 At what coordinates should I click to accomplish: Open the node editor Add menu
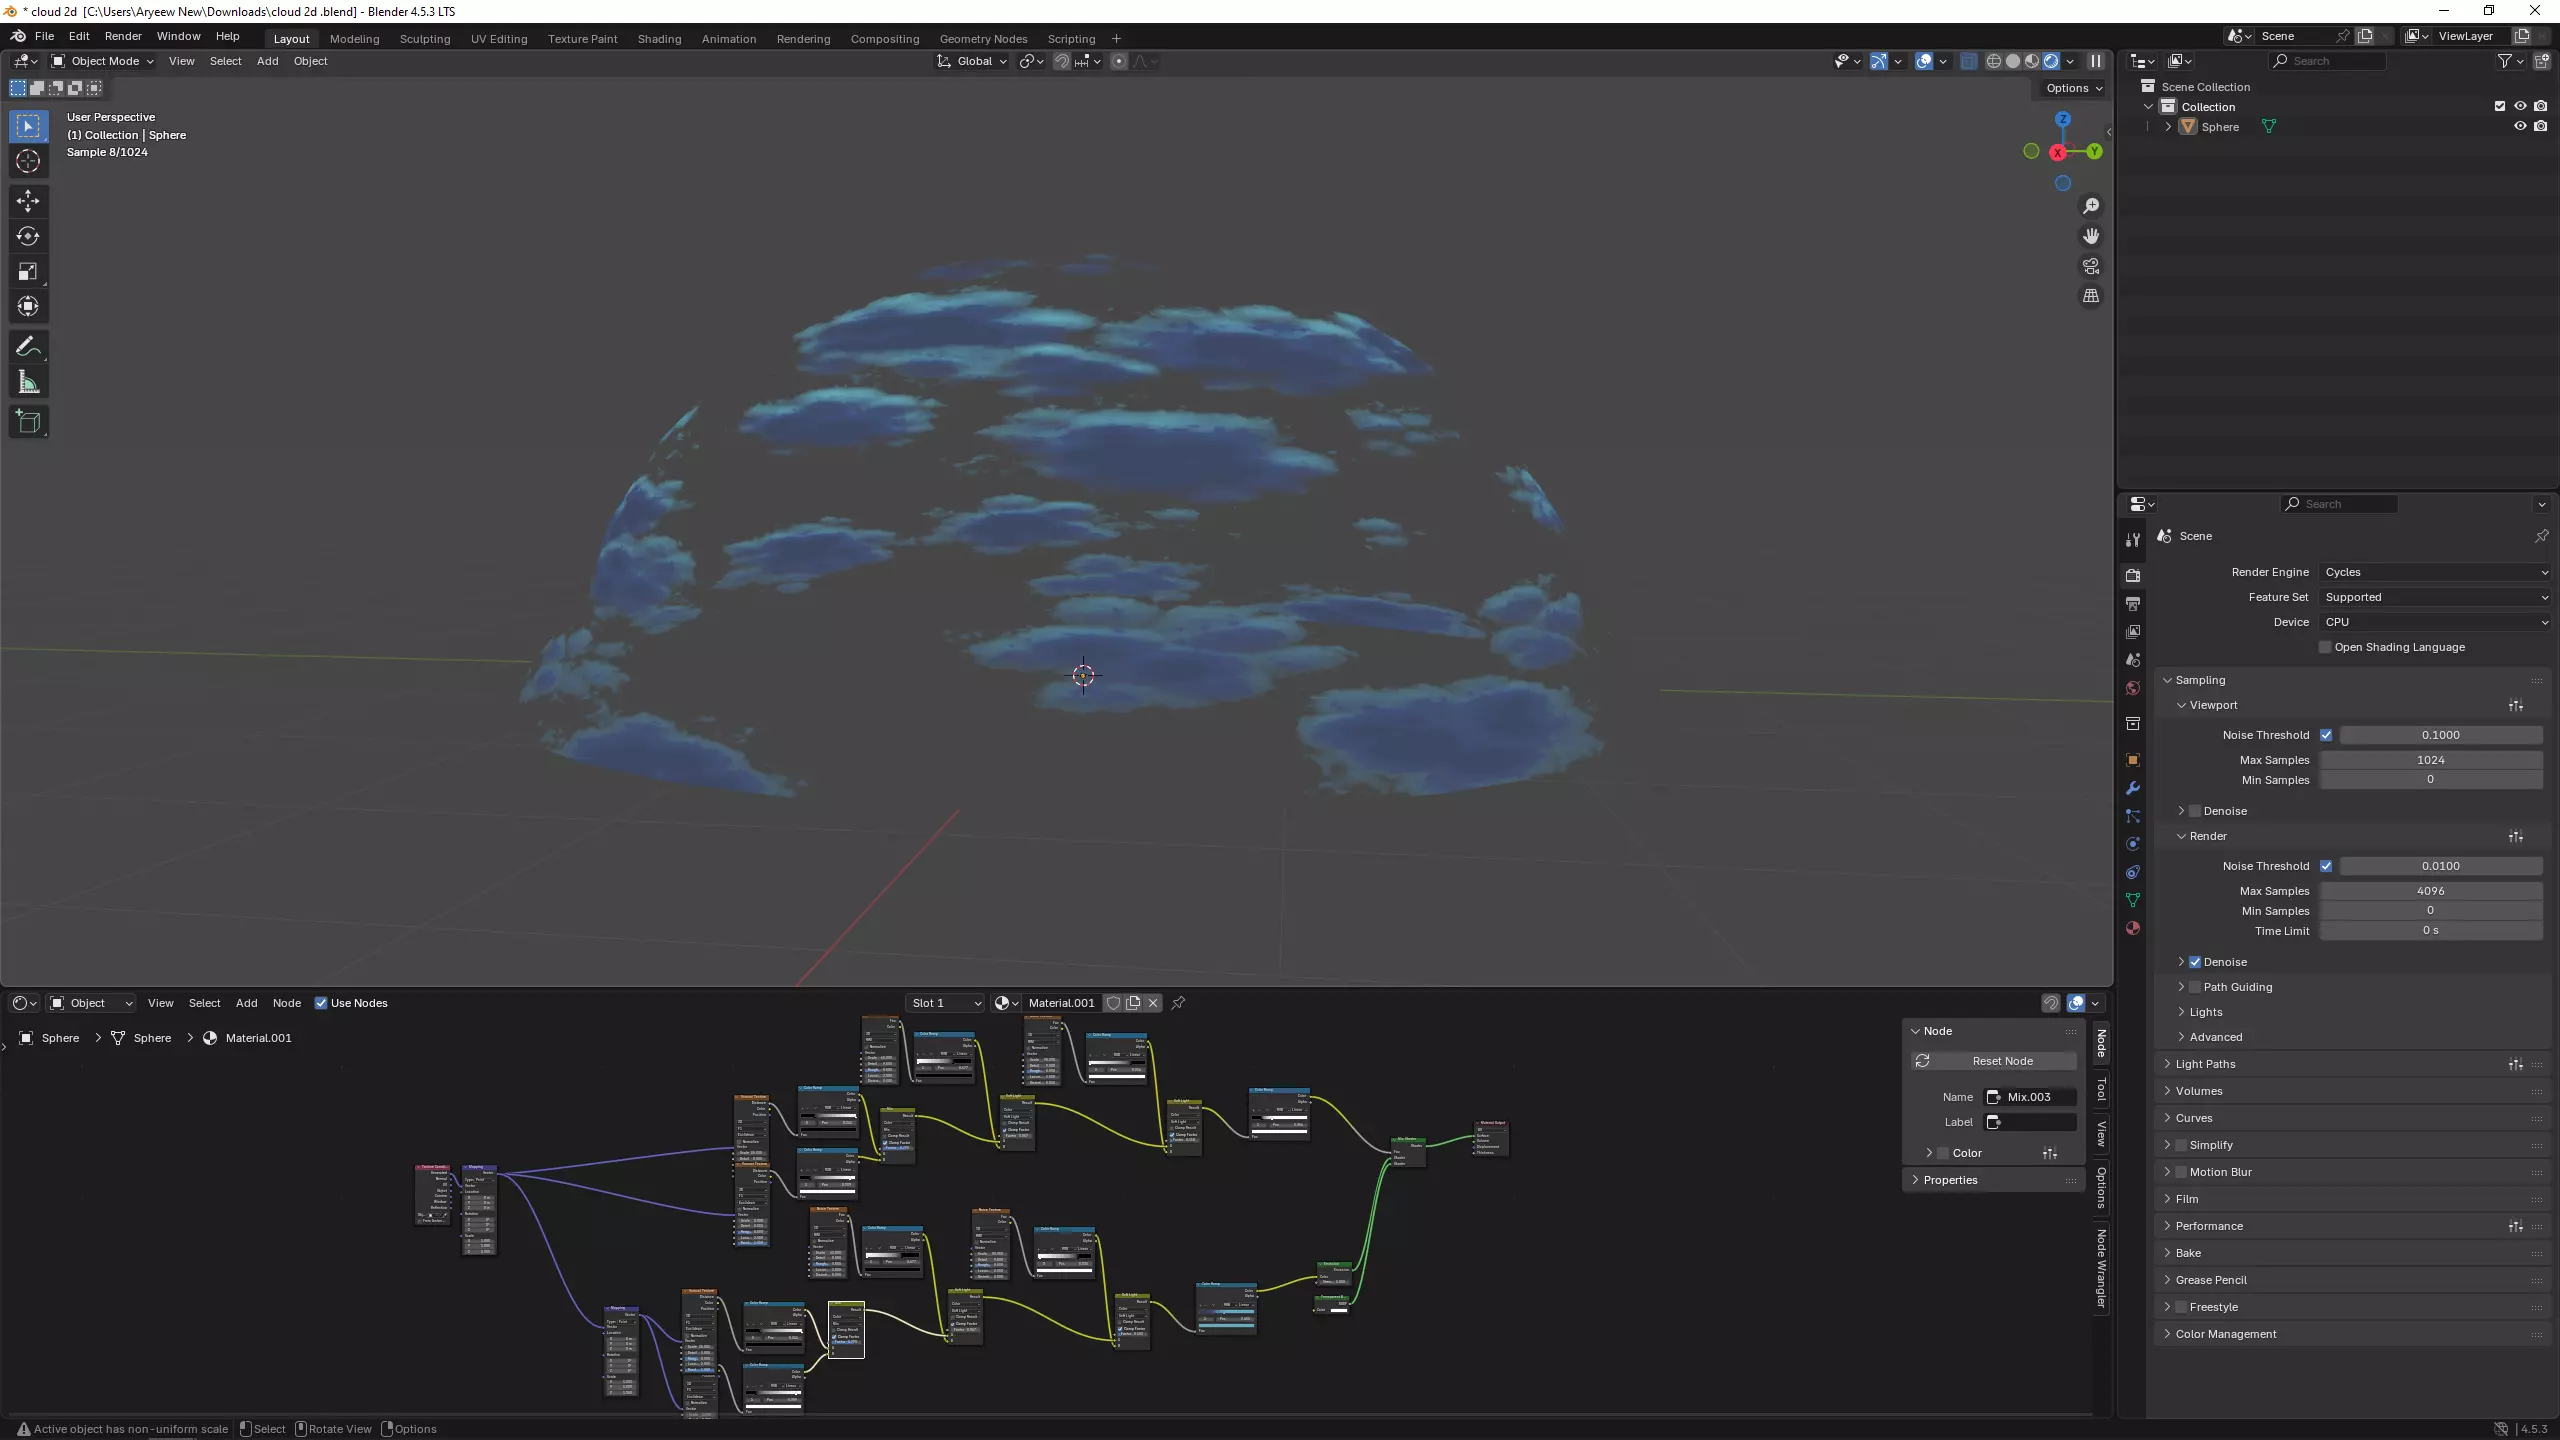(x=246, y=1003)
